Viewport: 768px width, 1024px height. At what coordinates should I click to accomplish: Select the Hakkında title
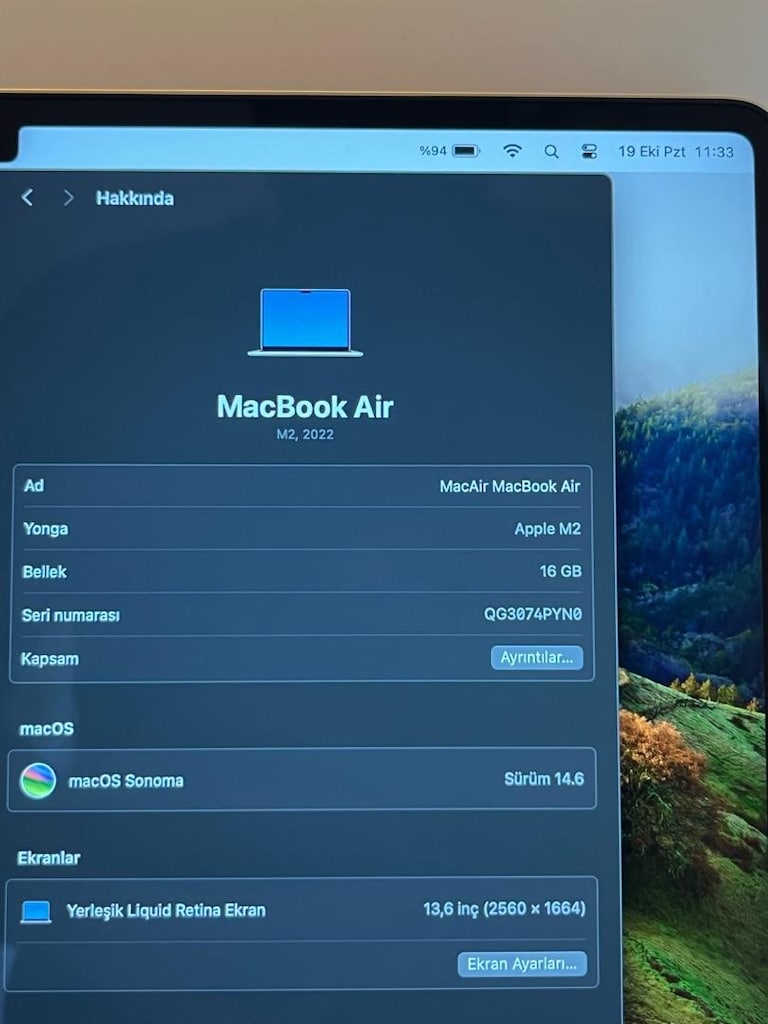pos(135,198)
